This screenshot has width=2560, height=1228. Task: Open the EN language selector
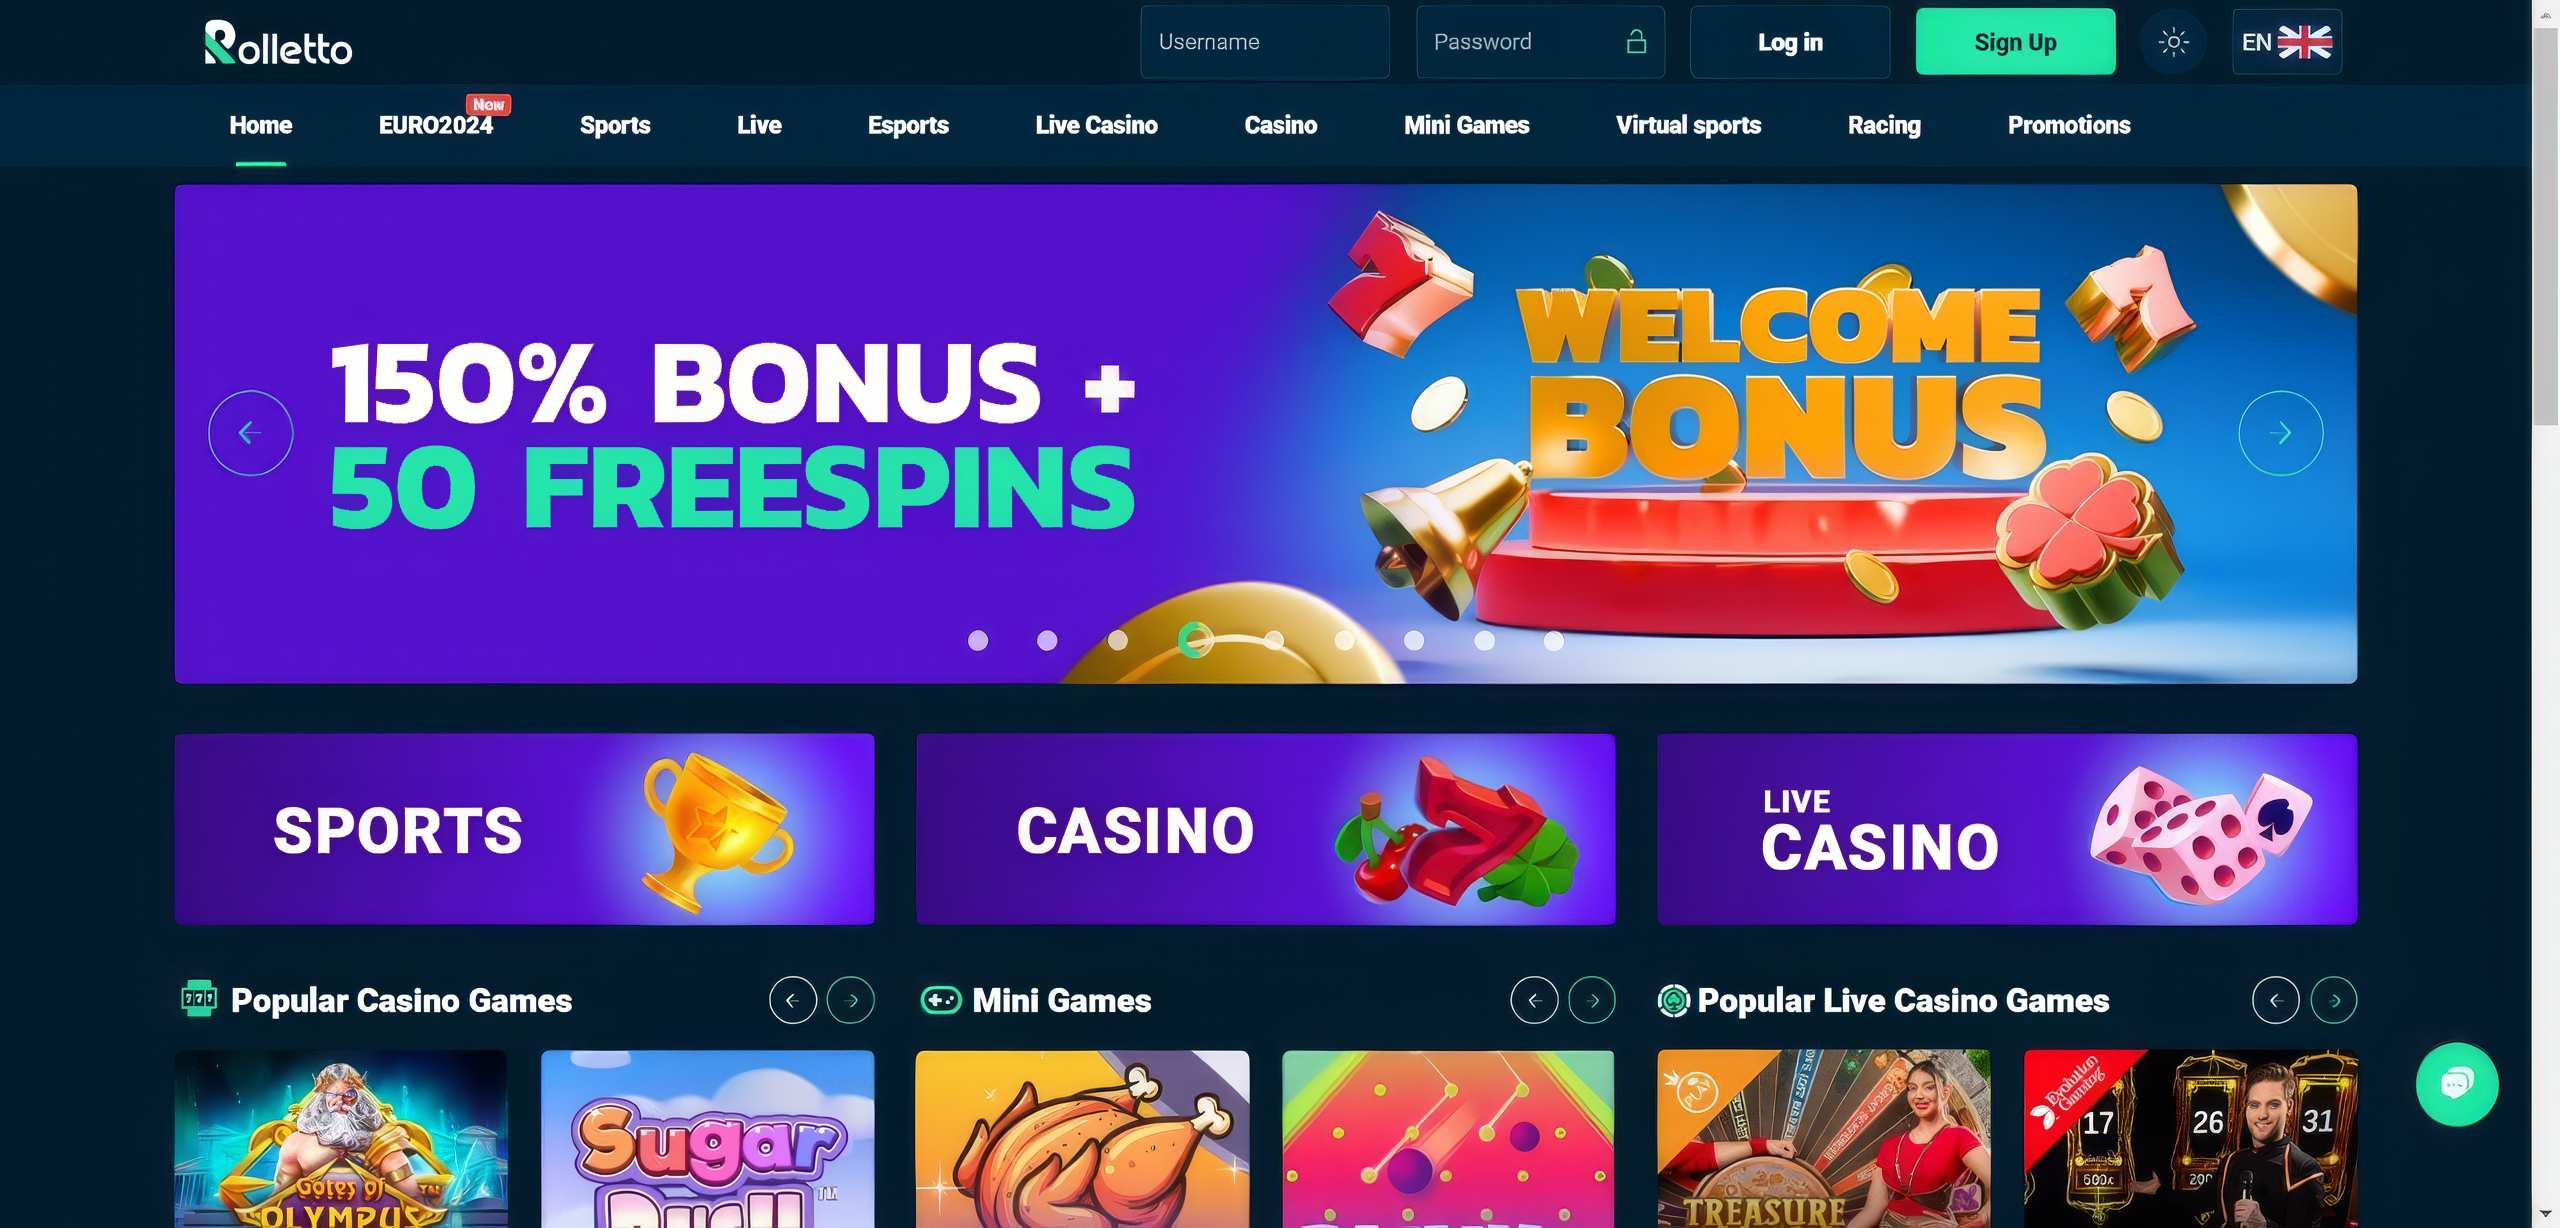point(2287,42)
